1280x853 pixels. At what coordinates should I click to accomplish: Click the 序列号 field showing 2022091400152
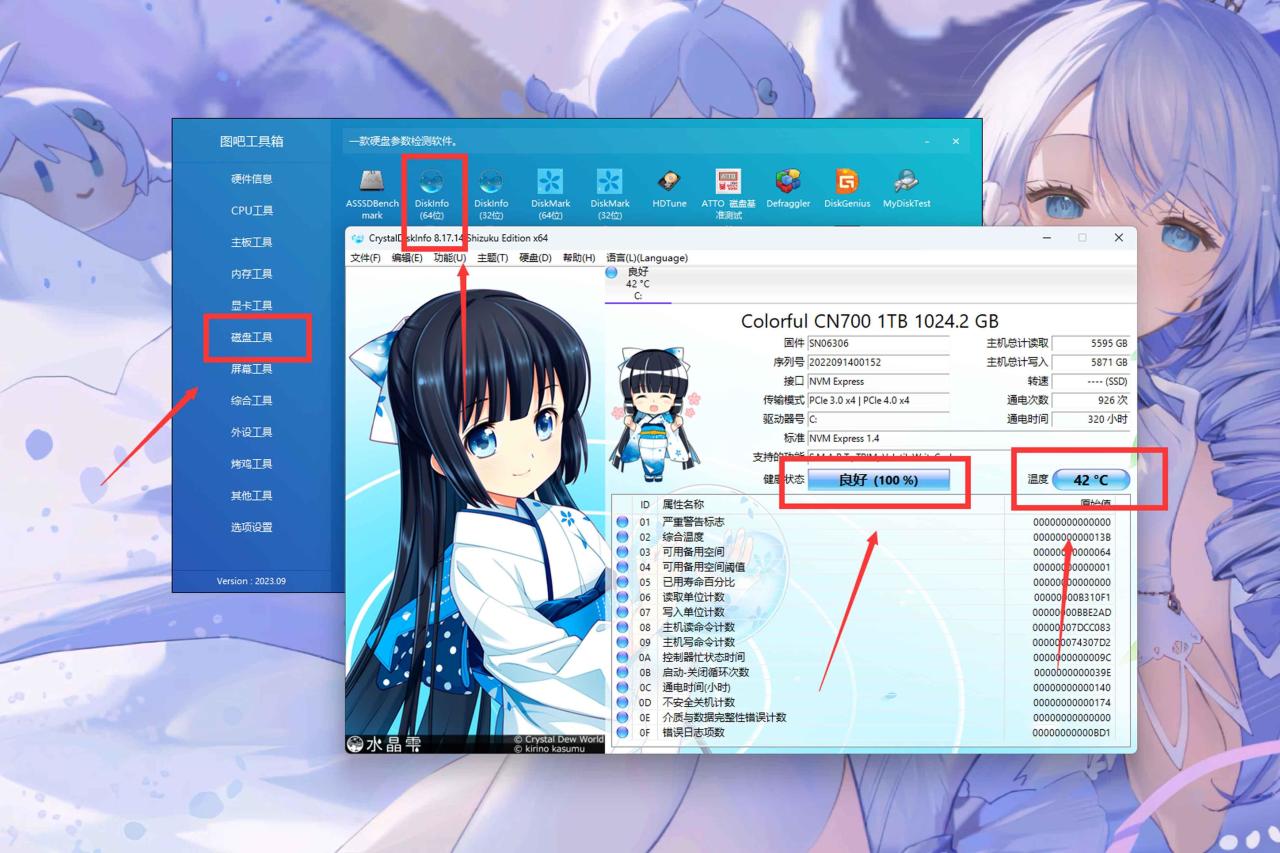[878, 362]
